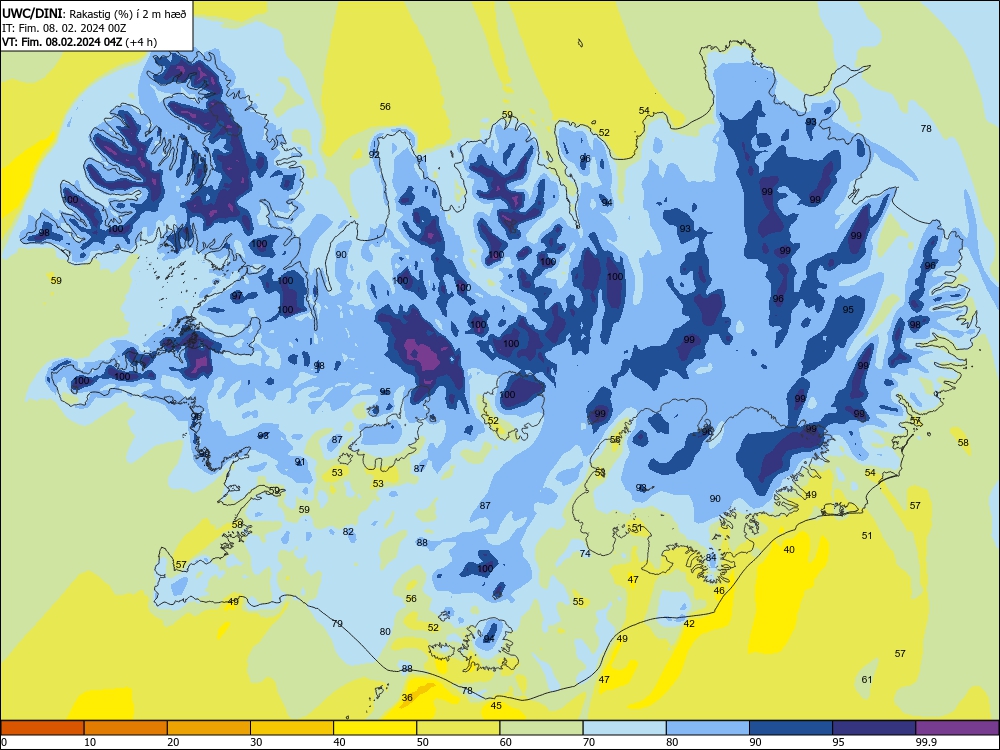Screen dimensions: 1000x750
Task: Select the humidity value 74 on the map
Action: click(585, 554)
